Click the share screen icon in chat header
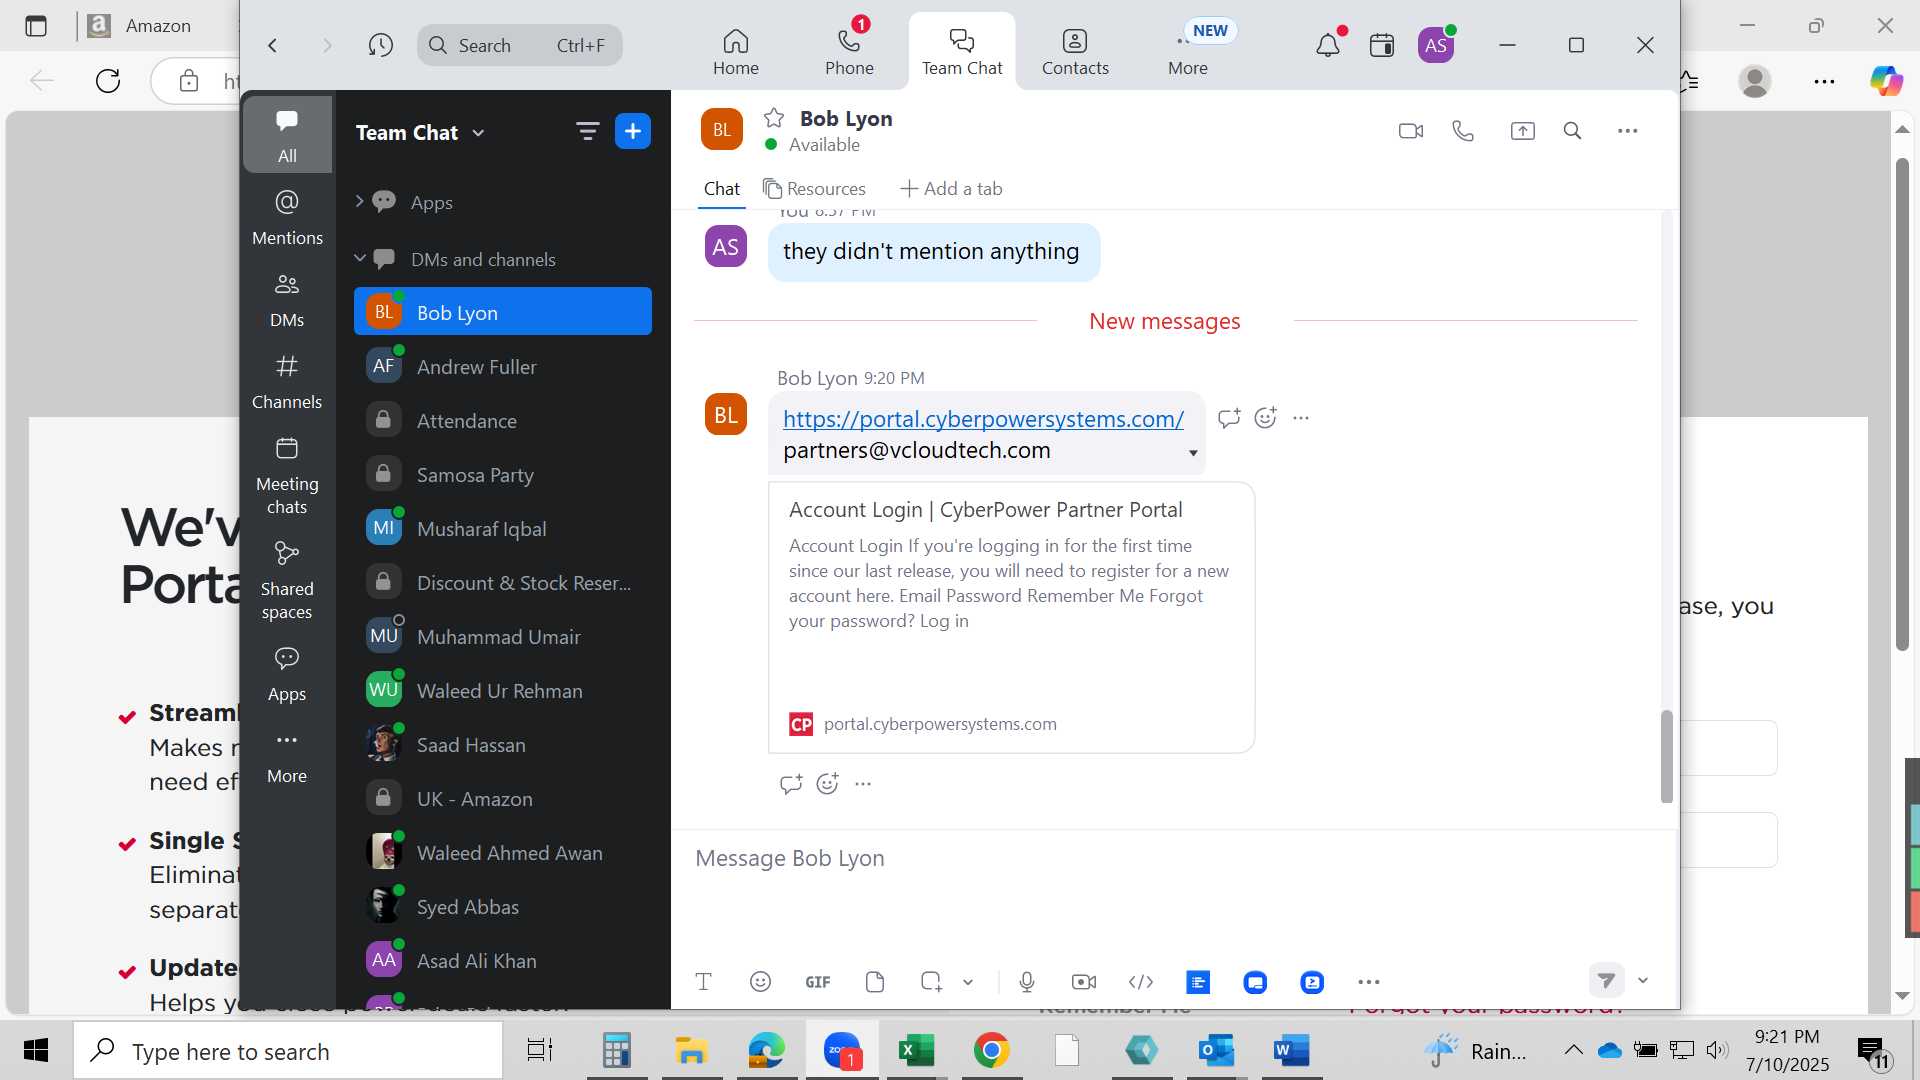The width and height of the screenshot is (1920, 1080). click(1522, 131)
